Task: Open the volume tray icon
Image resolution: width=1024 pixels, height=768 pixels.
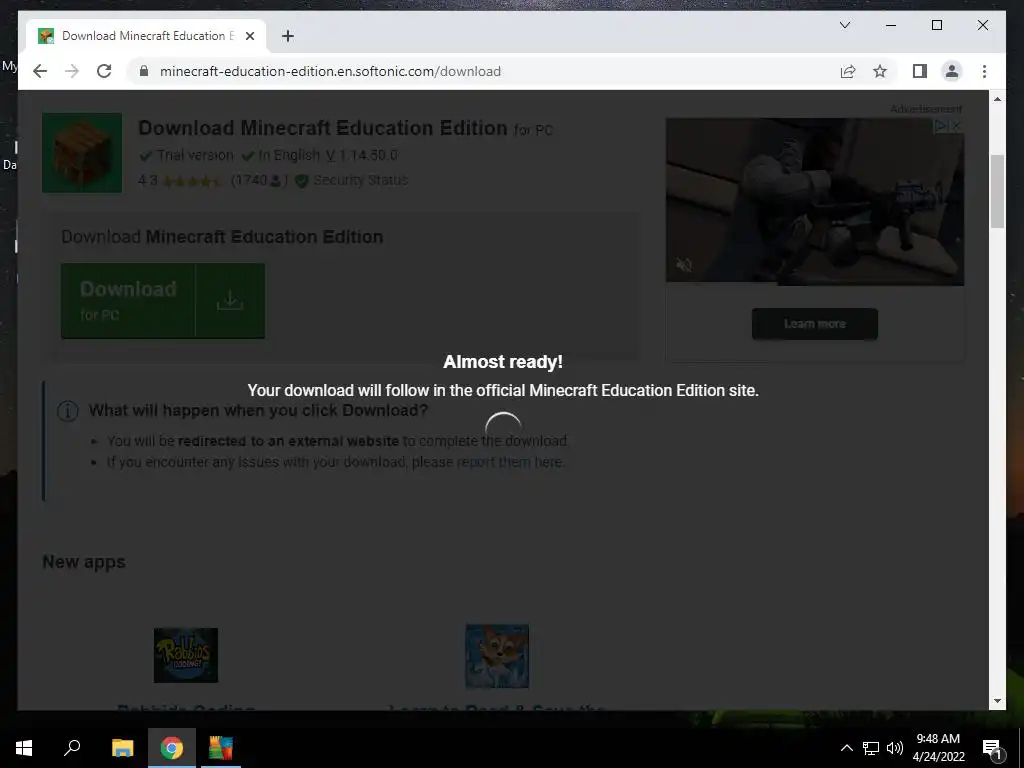Action: pyautogui.click(x=895, y=748)
